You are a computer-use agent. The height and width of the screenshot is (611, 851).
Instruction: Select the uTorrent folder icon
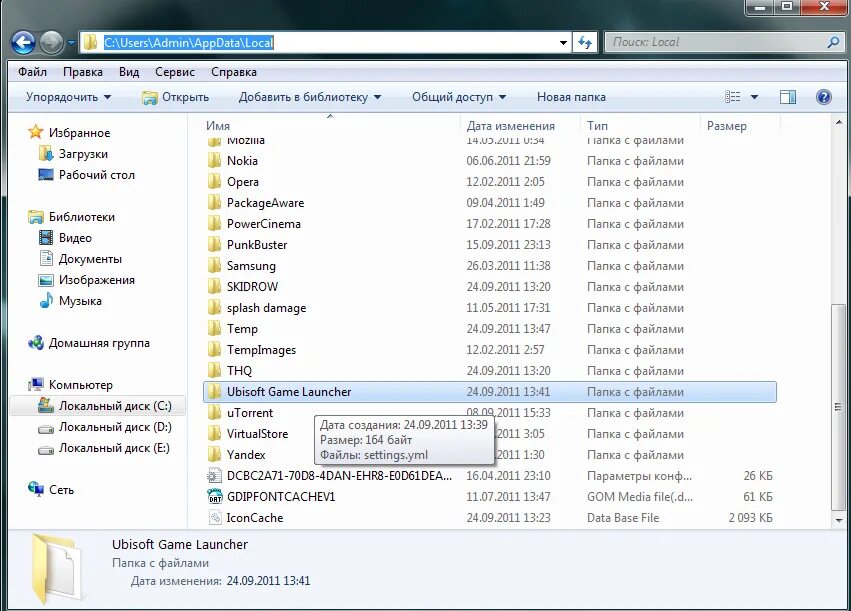click(x=214, y=413)
